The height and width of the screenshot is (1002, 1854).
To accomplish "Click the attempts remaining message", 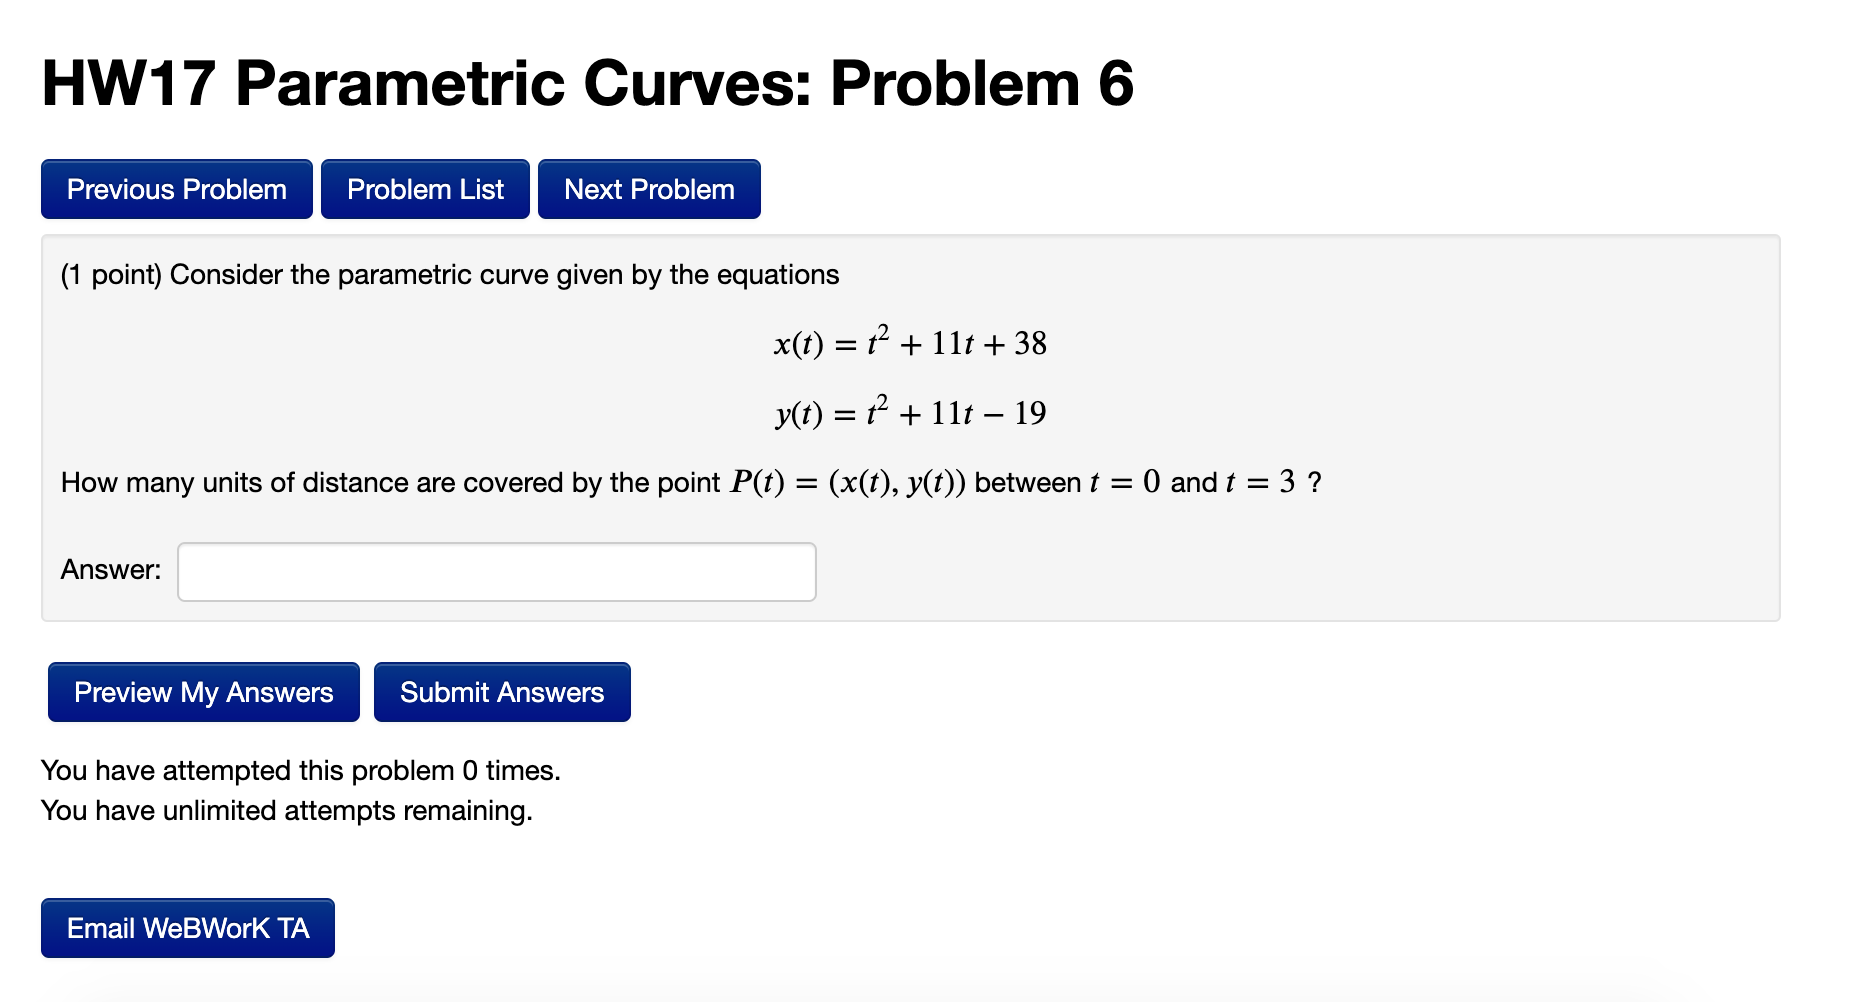I will (287, 810).
